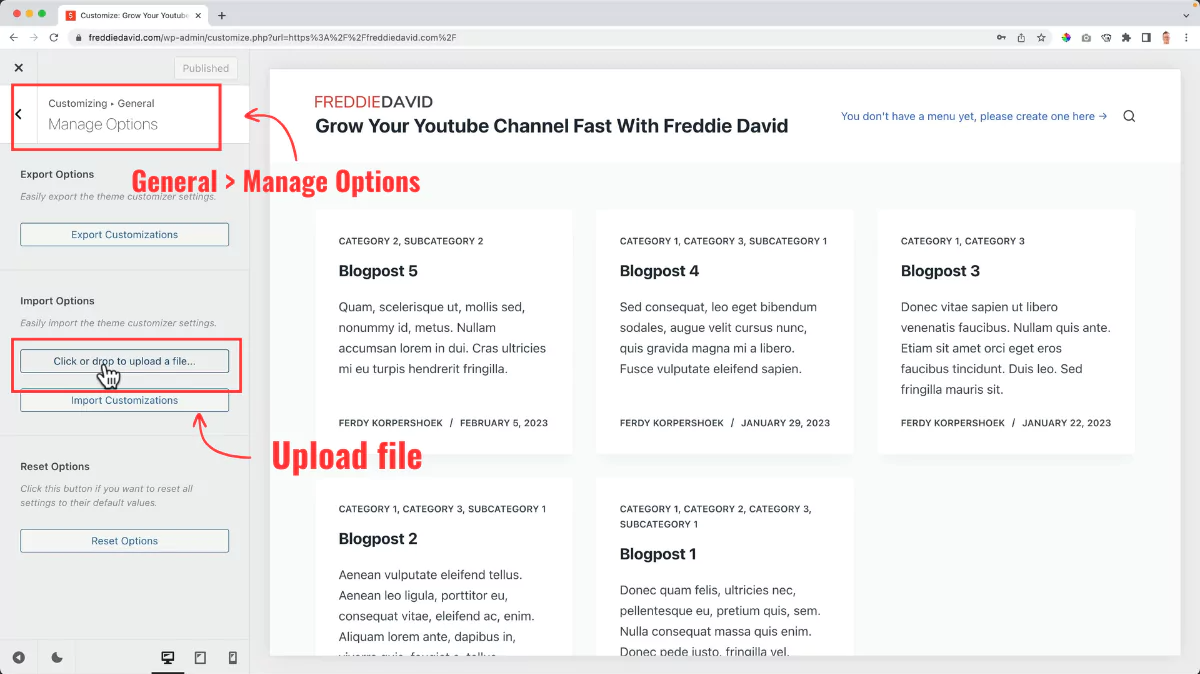Open the camera extension in the toolbar
1200x674 pixels.
1086,36
